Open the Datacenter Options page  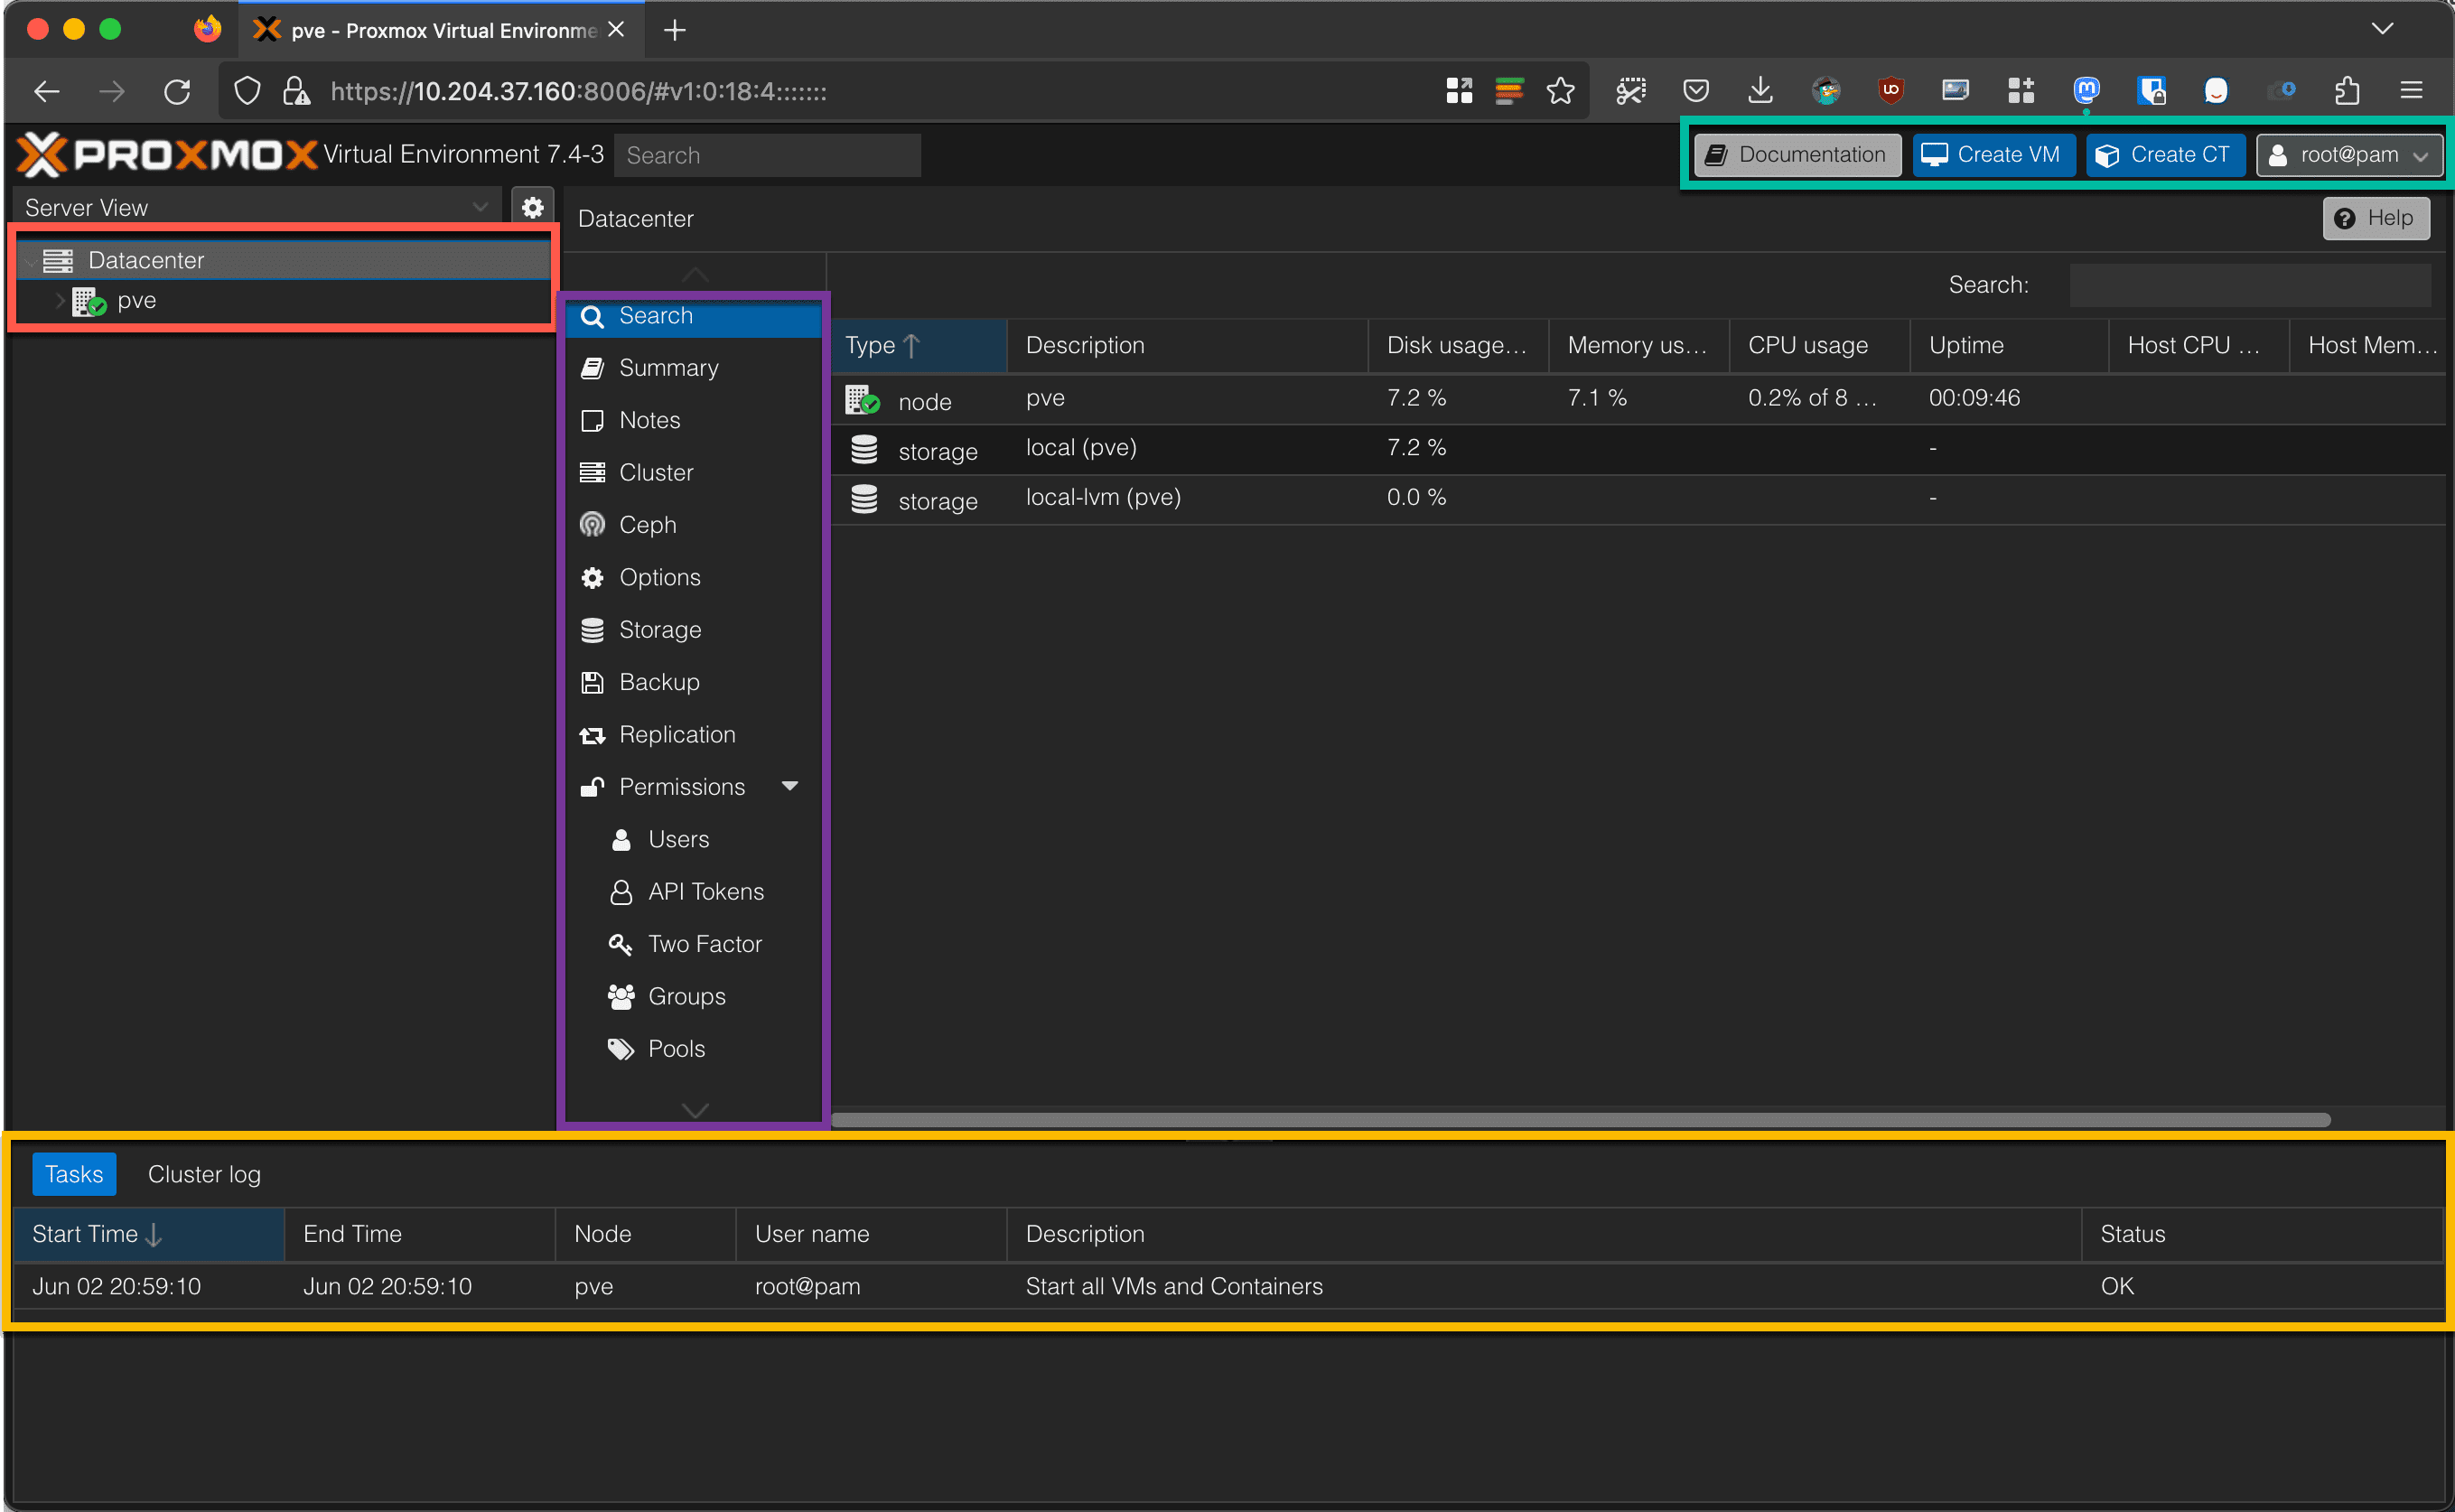(x=694, y=577)
